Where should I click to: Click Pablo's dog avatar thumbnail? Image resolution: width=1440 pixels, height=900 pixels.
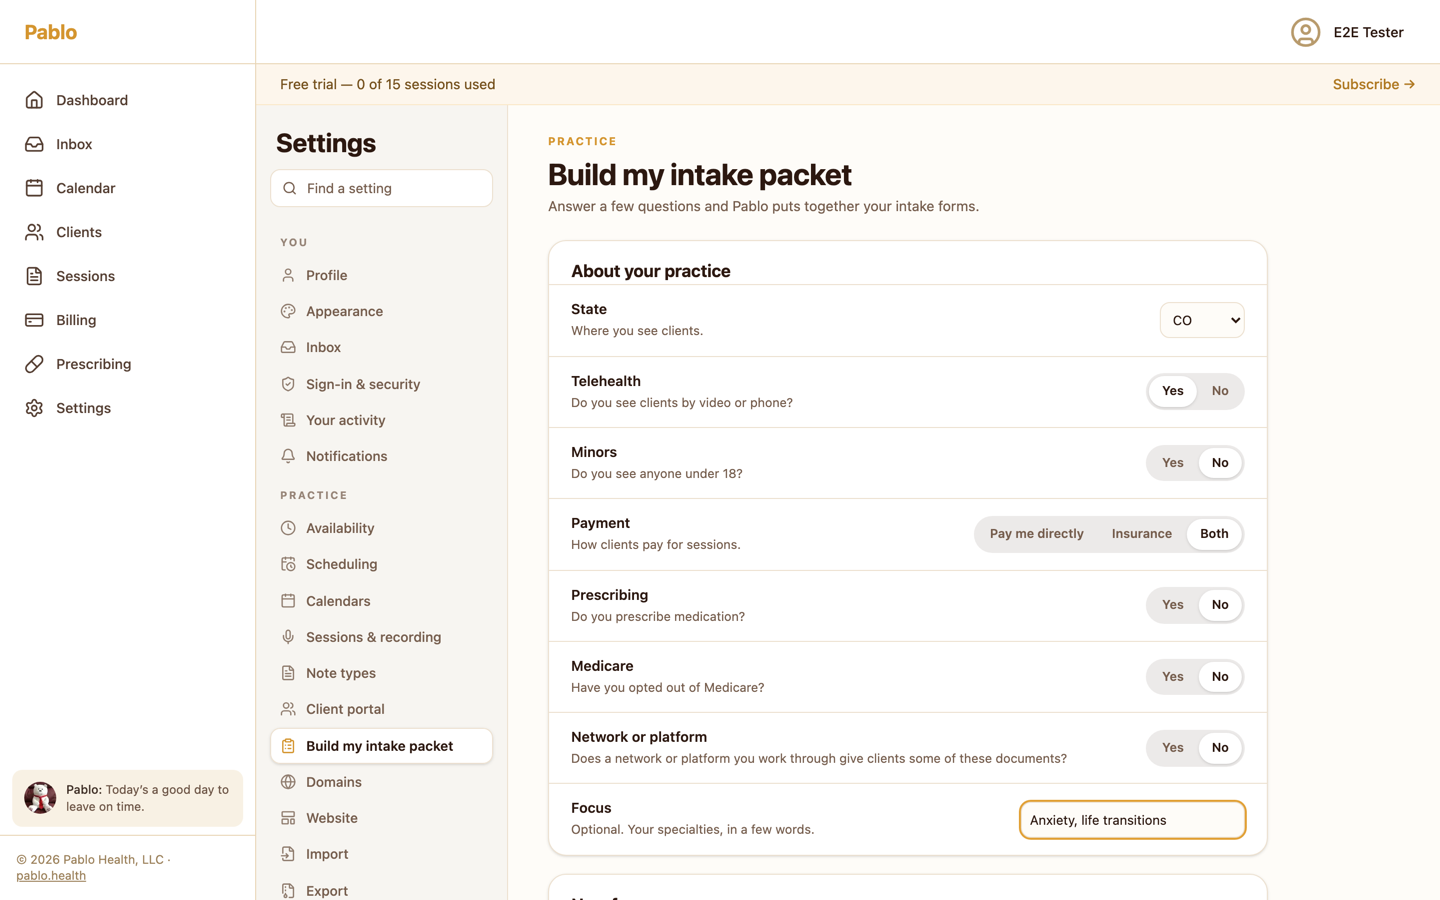(x=40, y=798)
